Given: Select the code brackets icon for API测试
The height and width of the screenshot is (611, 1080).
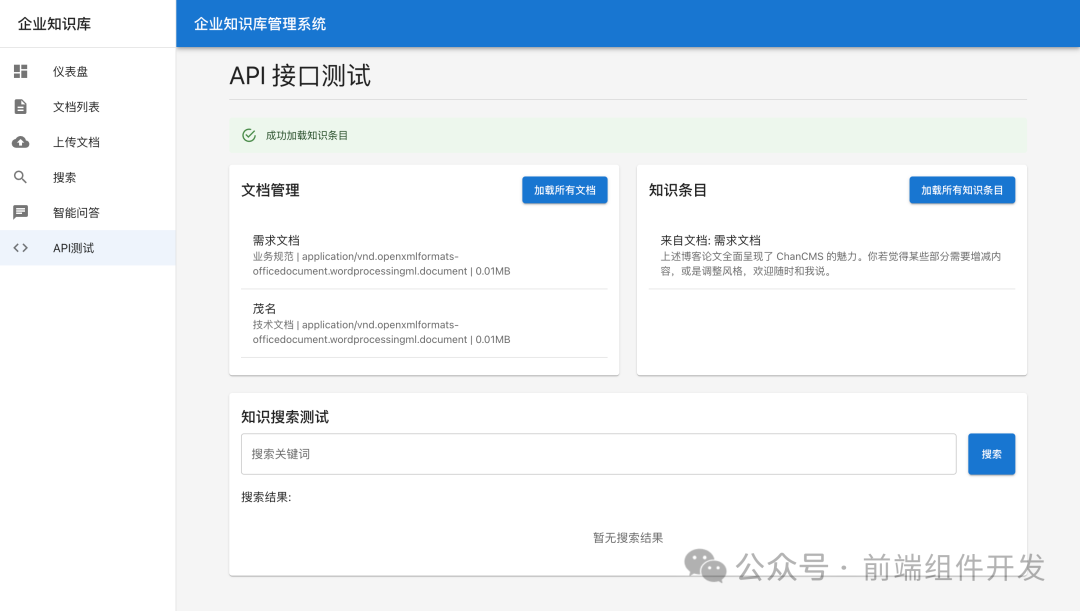Looking at the screenshot, I should 20,247.
